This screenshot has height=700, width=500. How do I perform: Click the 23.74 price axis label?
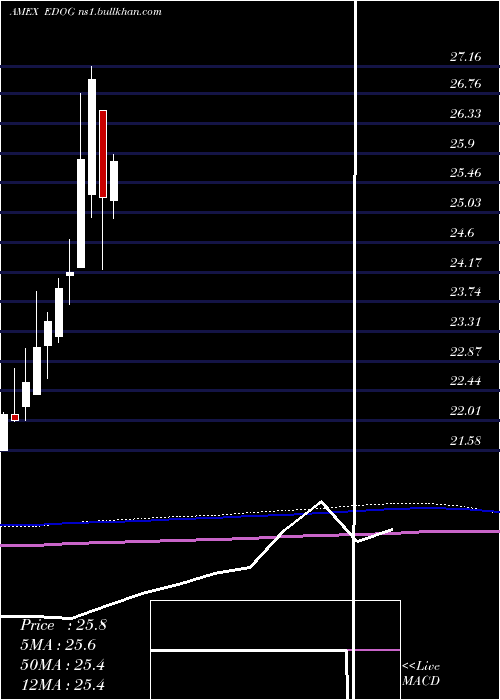pos(465,292)
